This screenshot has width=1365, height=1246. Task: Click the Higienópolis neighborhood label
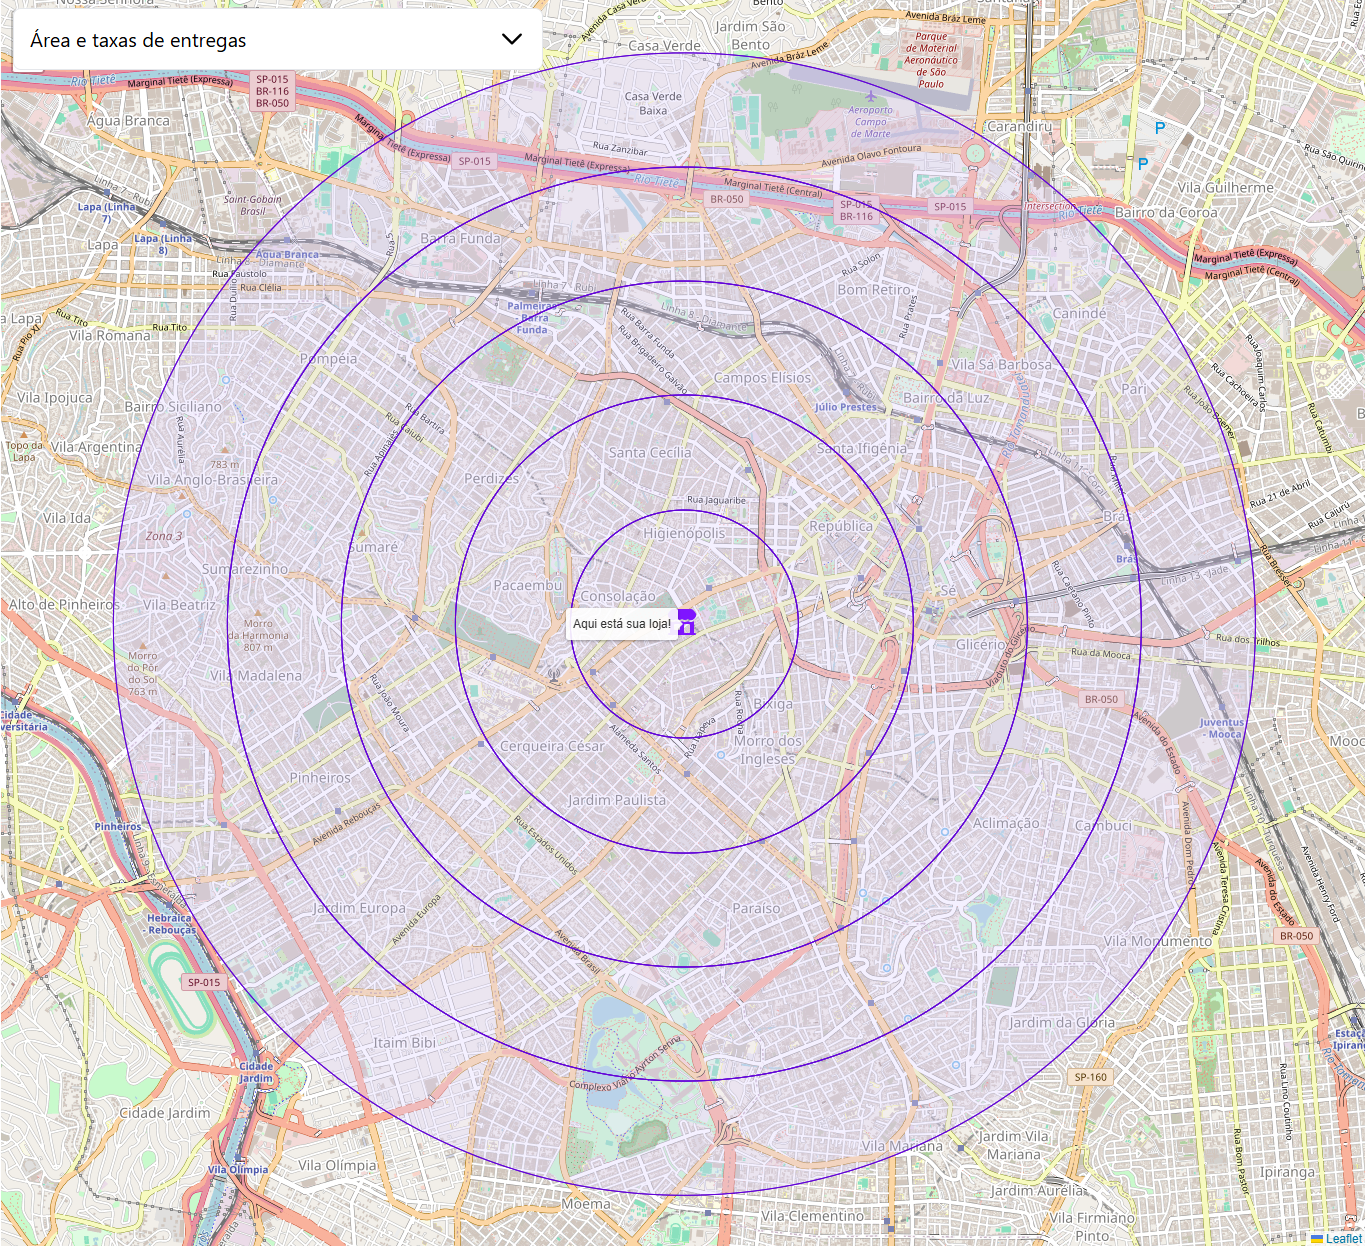[x=684, y=533]
